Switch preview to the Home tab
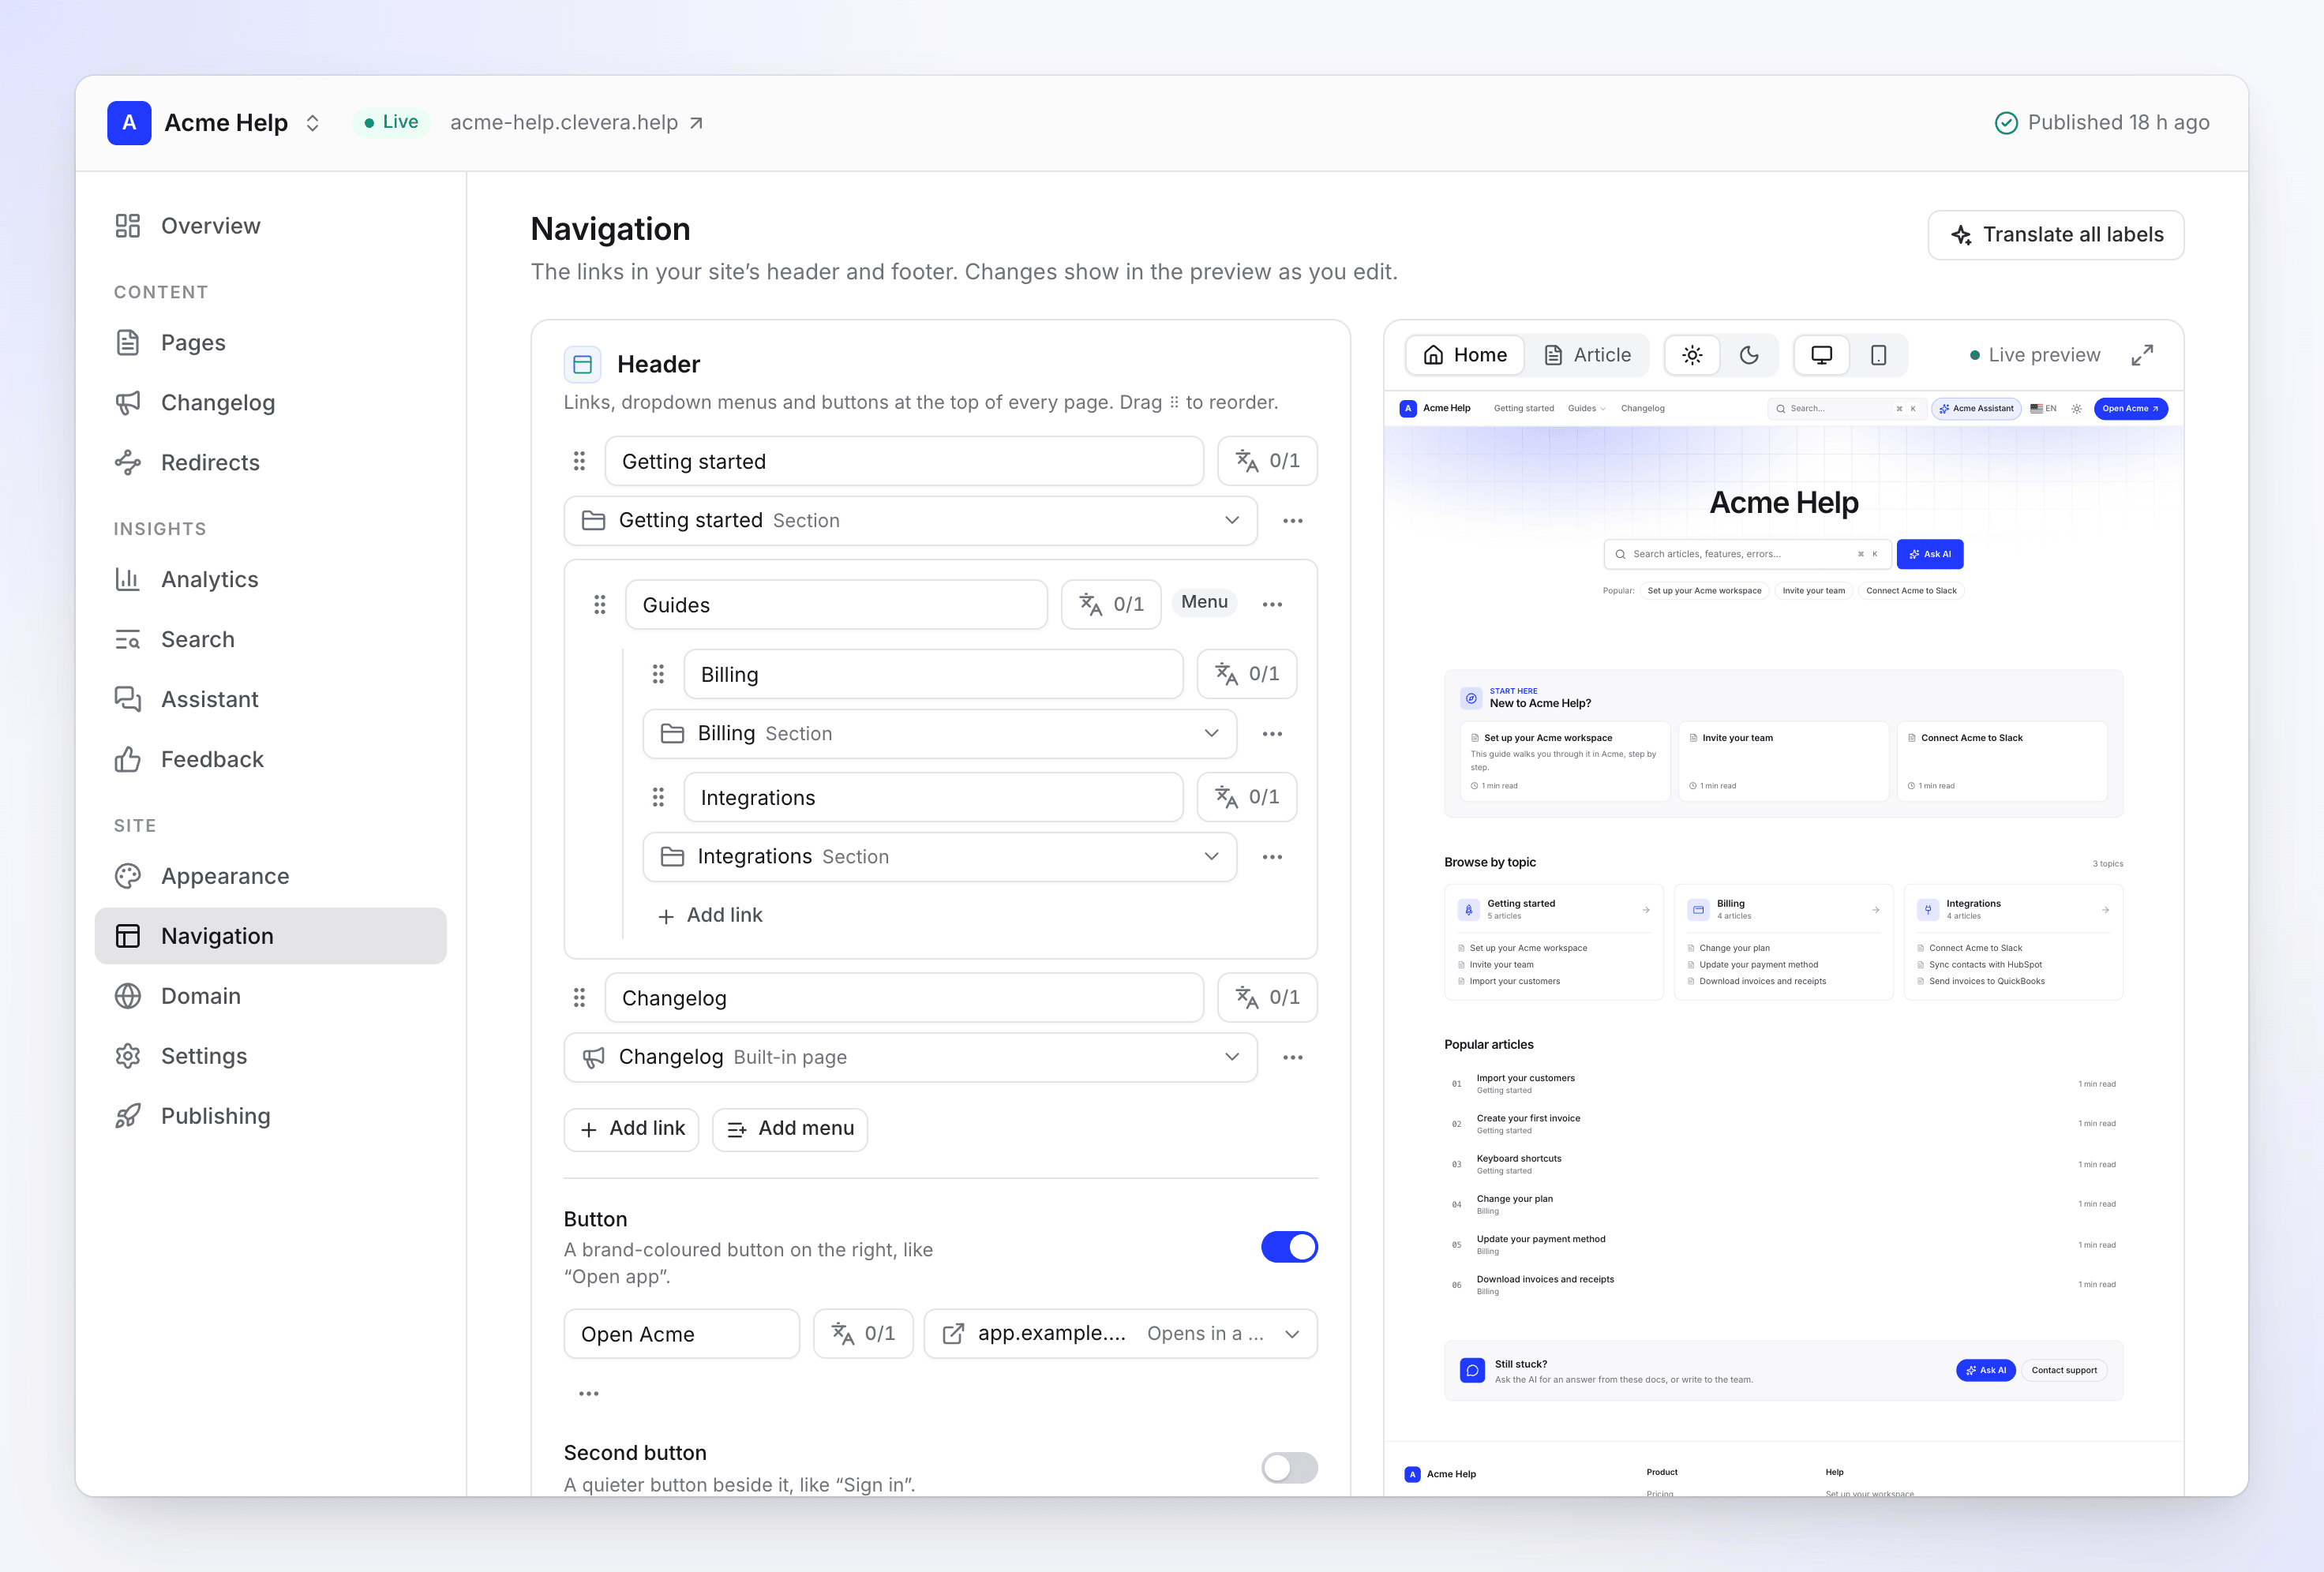The height and width of the screenshot is (1572, 2324). click(1465, 355)
